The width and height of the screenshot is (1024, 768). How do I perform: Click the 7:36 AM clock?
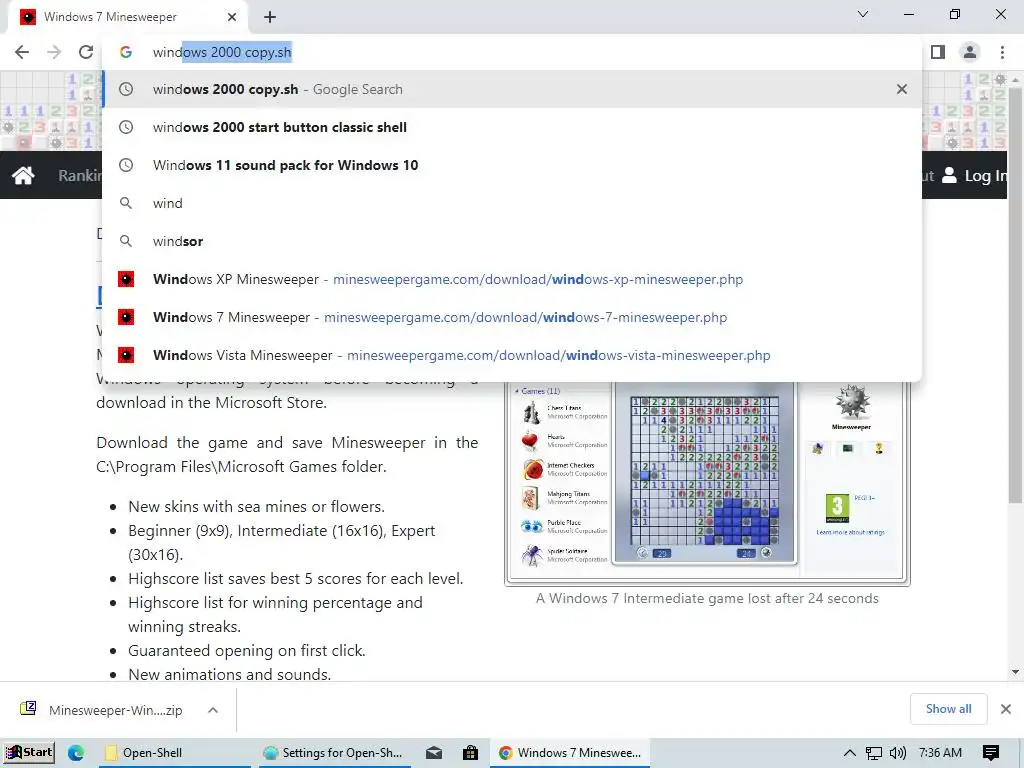click(x=940, y=753)
